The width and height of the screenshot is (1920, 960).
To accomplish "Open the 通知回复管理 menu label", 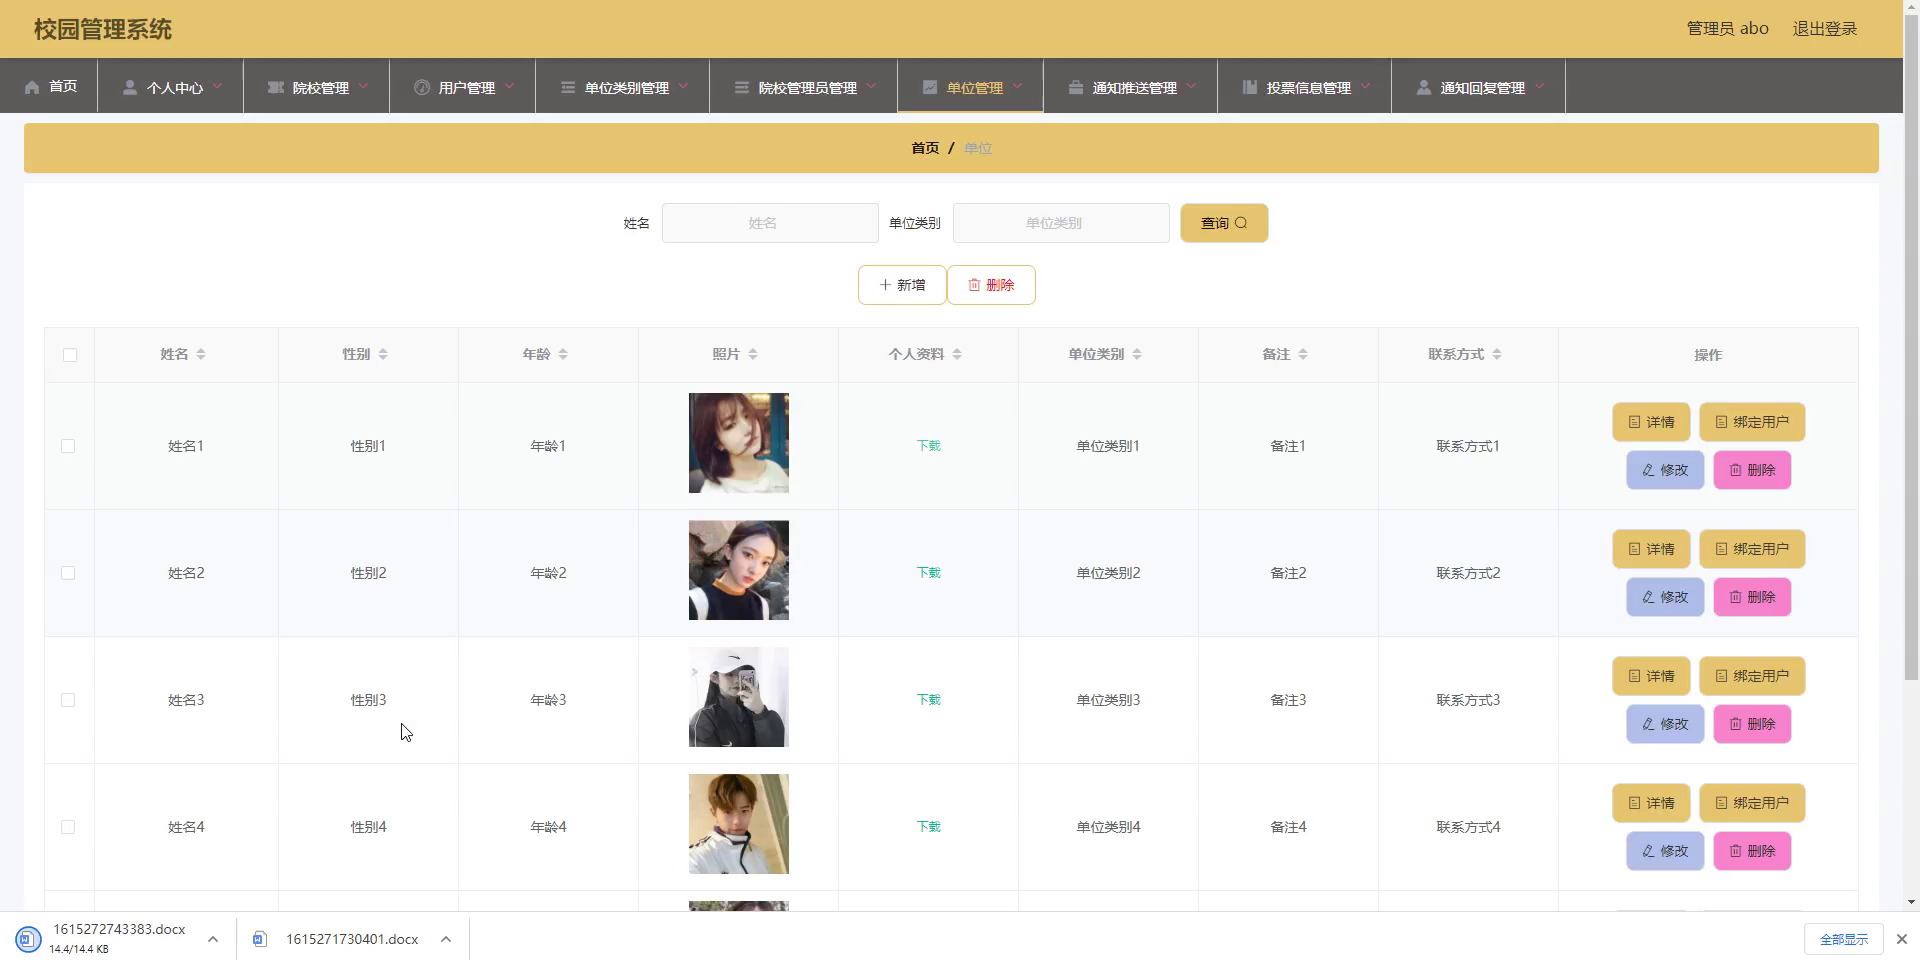I will pos(1483,88).
